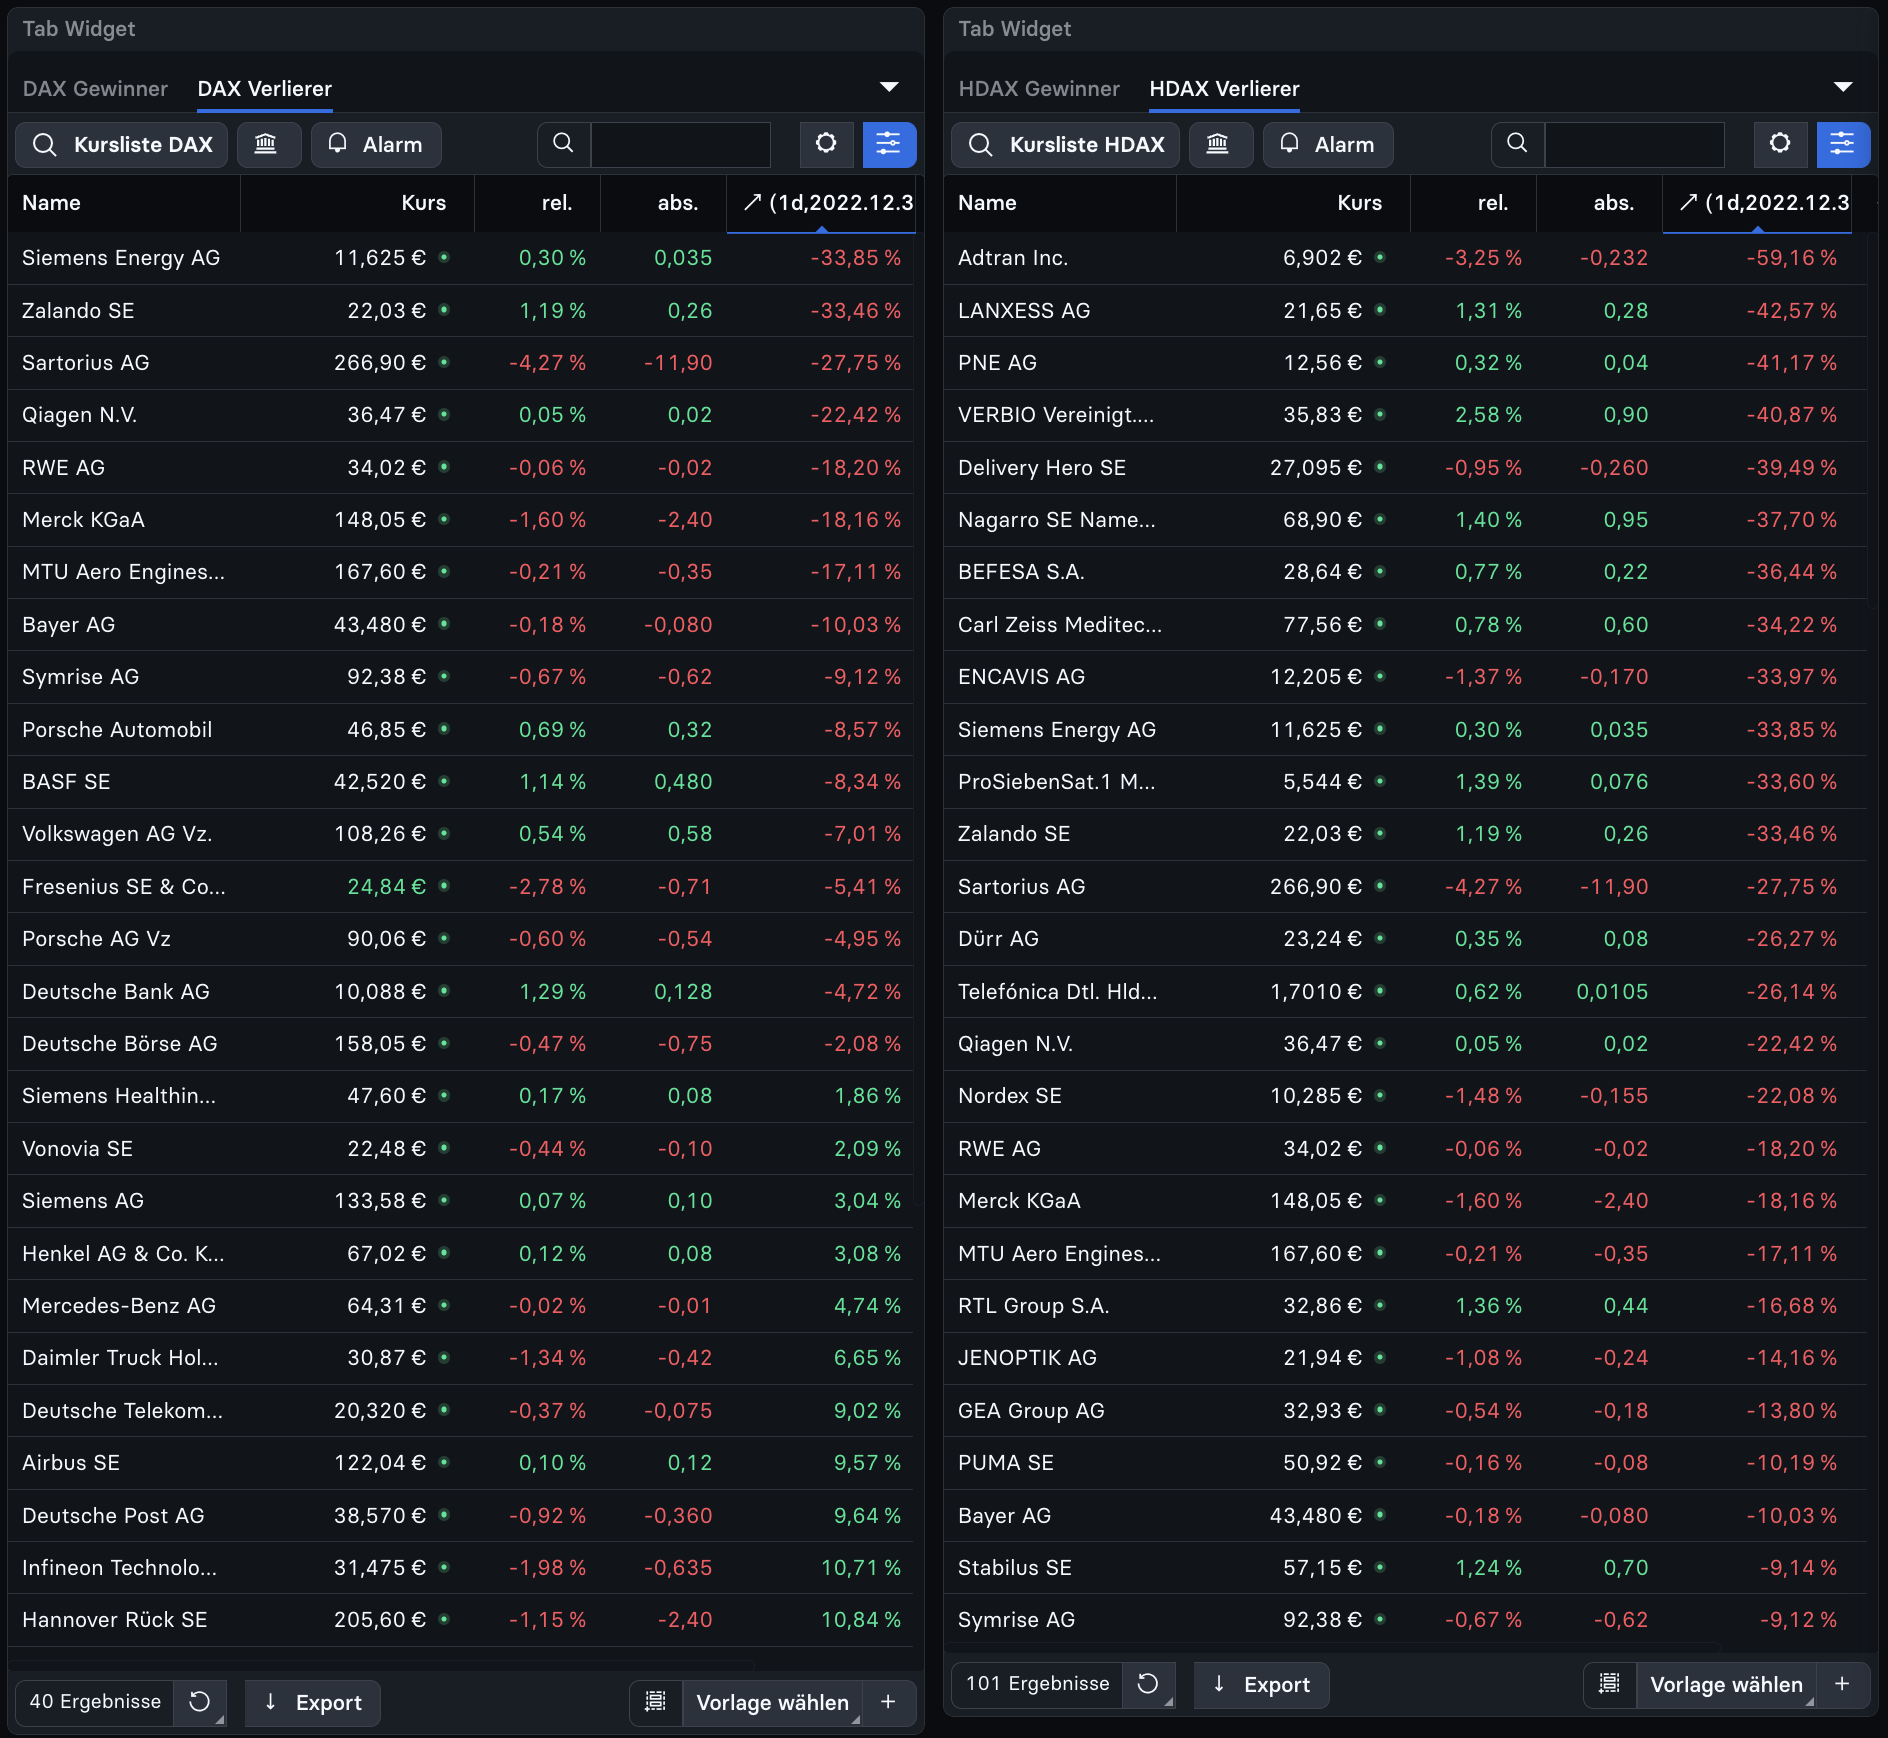1888x1738 pixels.
Task: Export the DAX list
Action: (x=313, y=1702)
